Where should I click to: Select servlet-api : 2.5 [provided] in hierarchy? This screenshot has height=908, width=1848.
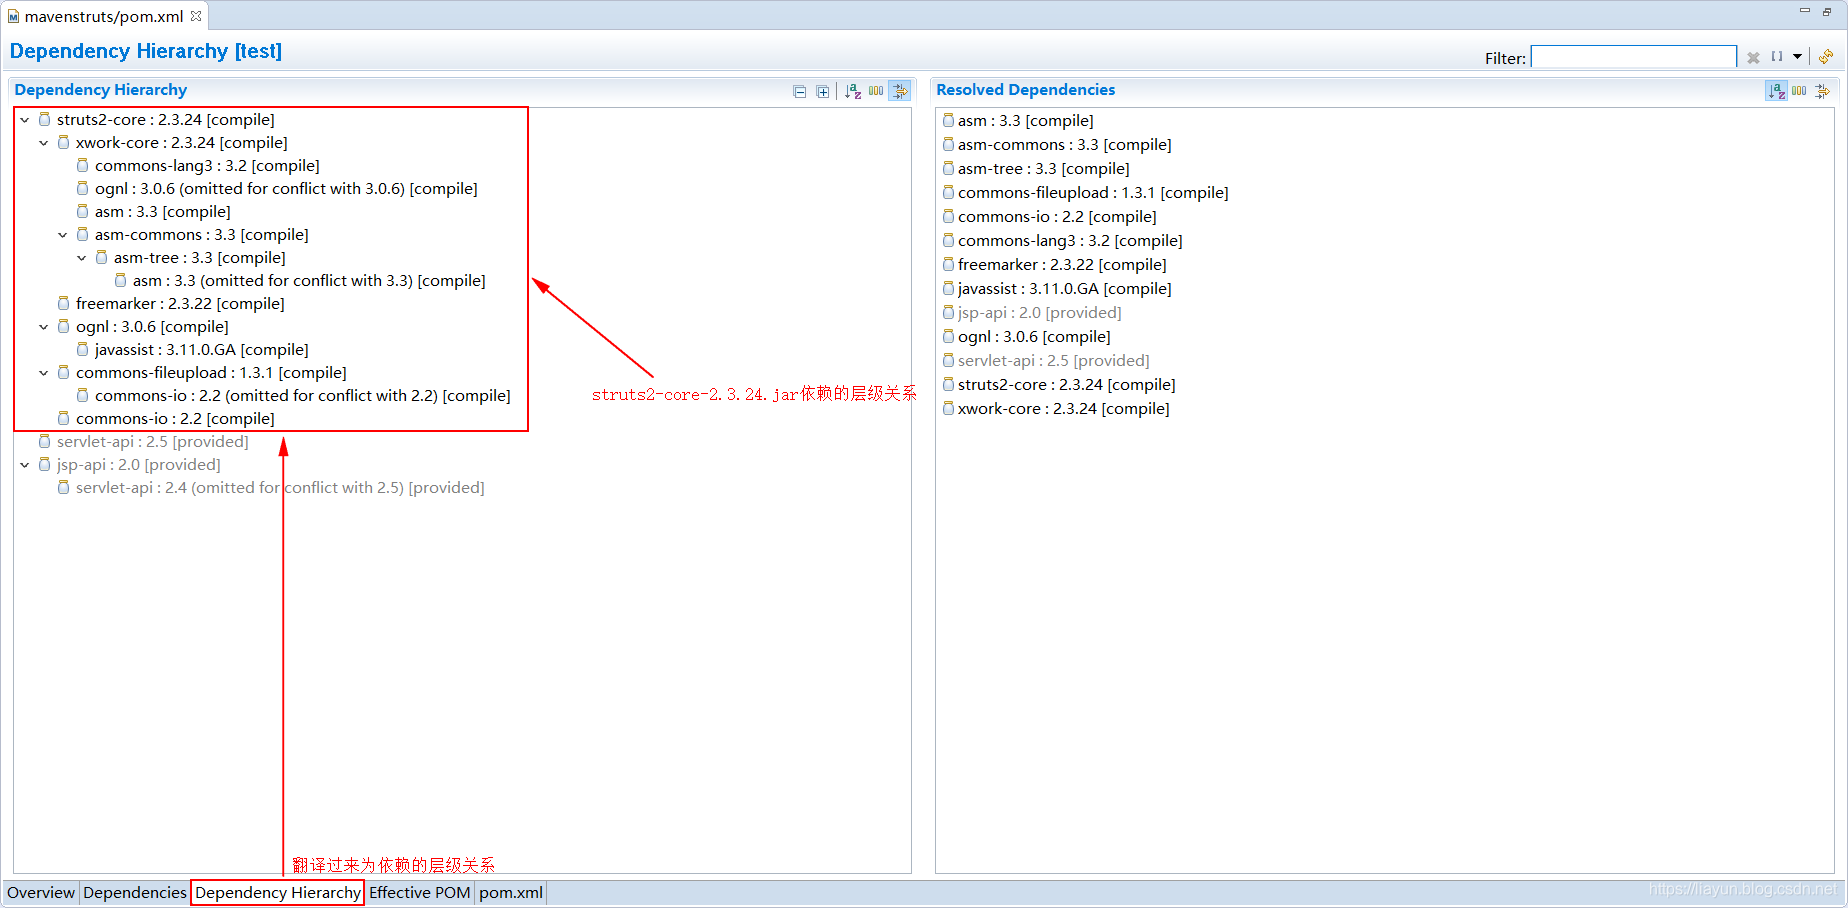click(x=153, y=442)
